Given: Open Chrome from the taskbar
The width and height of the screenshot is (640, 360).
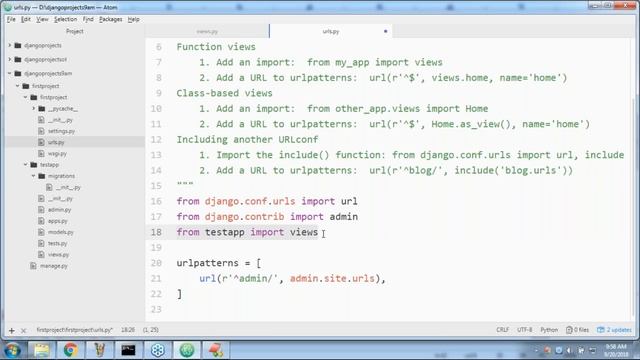Looking at the screenshot, I should [70, 350].
